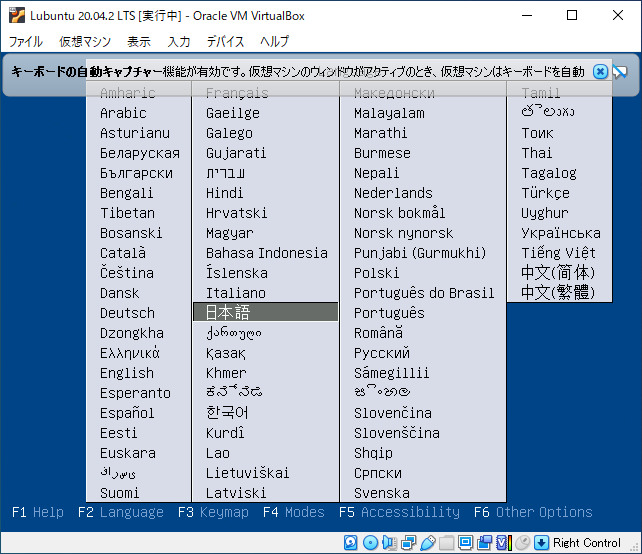Select Latviski in the language list

pos(236,493)
